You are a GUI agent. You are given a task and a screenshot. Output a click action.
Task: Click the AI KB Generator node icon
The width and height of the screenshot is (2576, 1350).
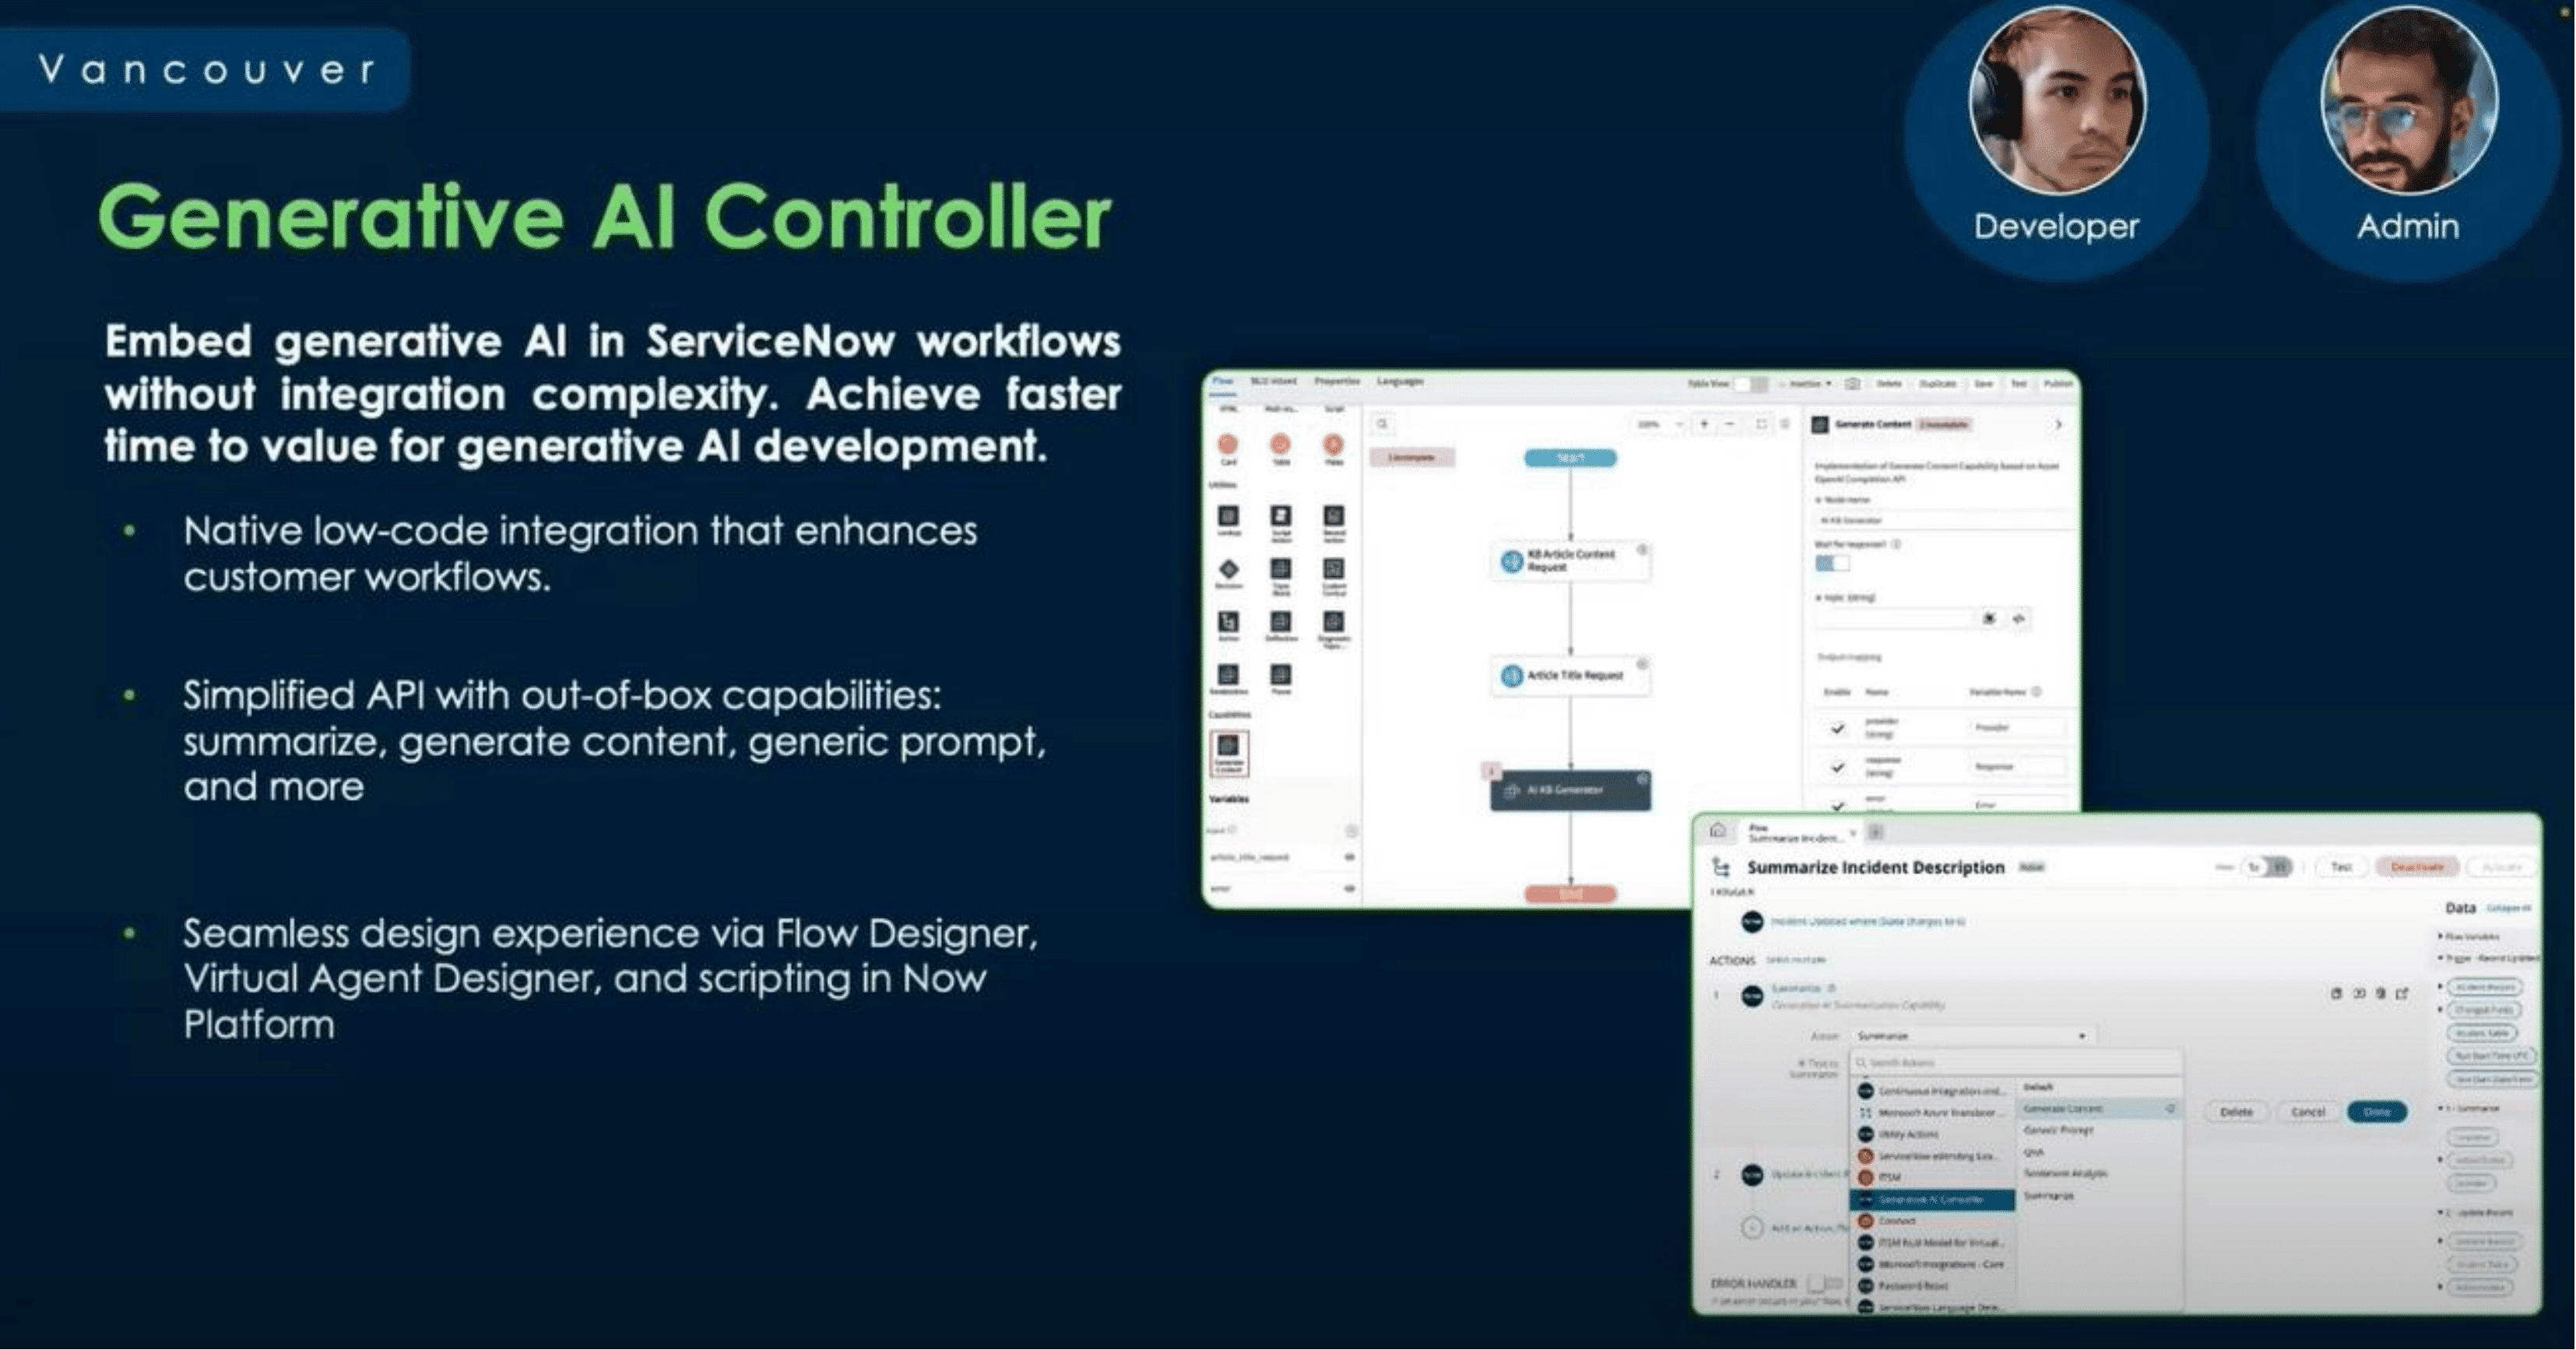pyautogui.click(x=1506, y=788)
